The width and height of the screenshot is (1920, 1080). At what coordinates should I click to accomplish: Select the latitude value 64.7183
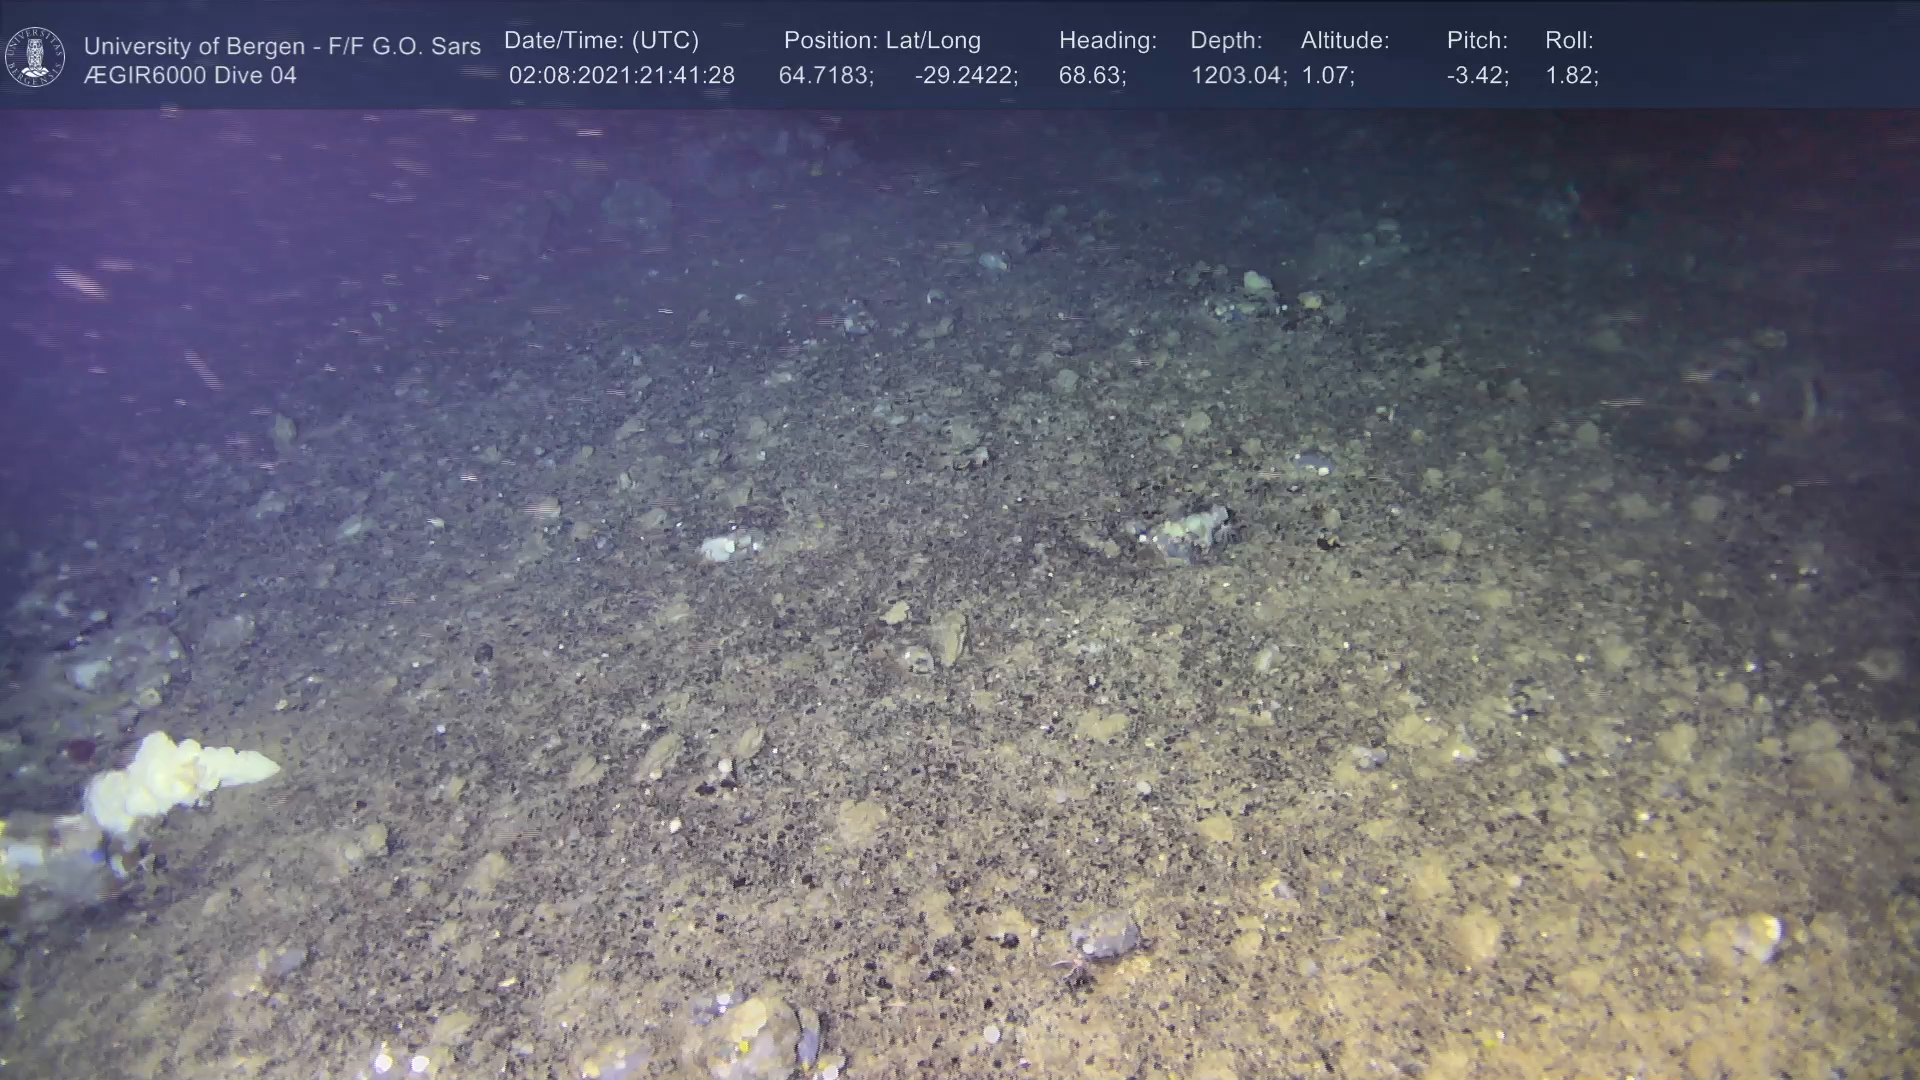coord(825,76)
